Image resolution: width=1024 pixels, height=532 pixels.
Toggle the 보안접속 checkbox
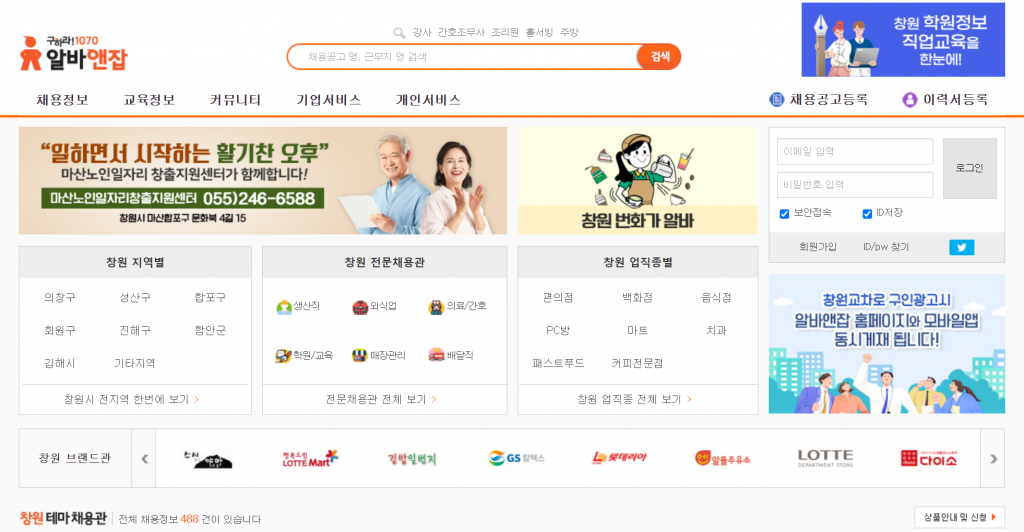coord(784,214)
